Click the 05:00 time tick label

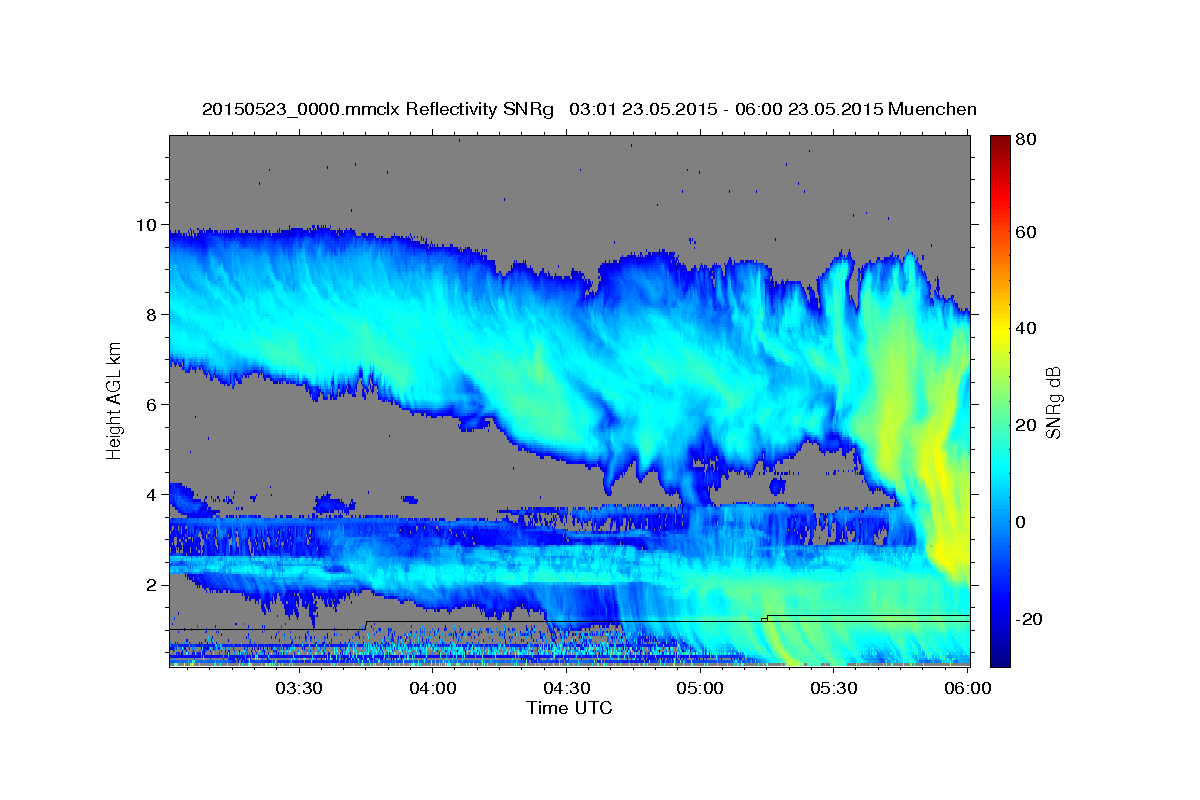700,688
